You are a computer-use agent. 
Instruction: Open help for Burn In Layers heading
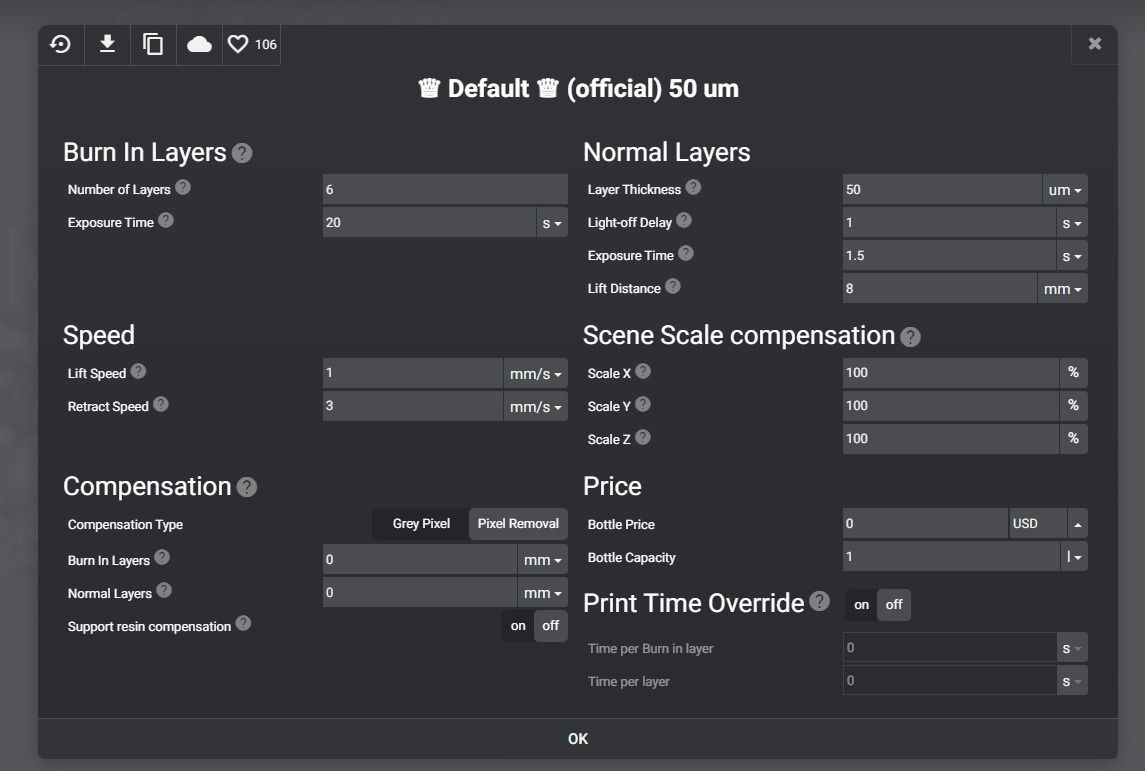click(242, 153)
